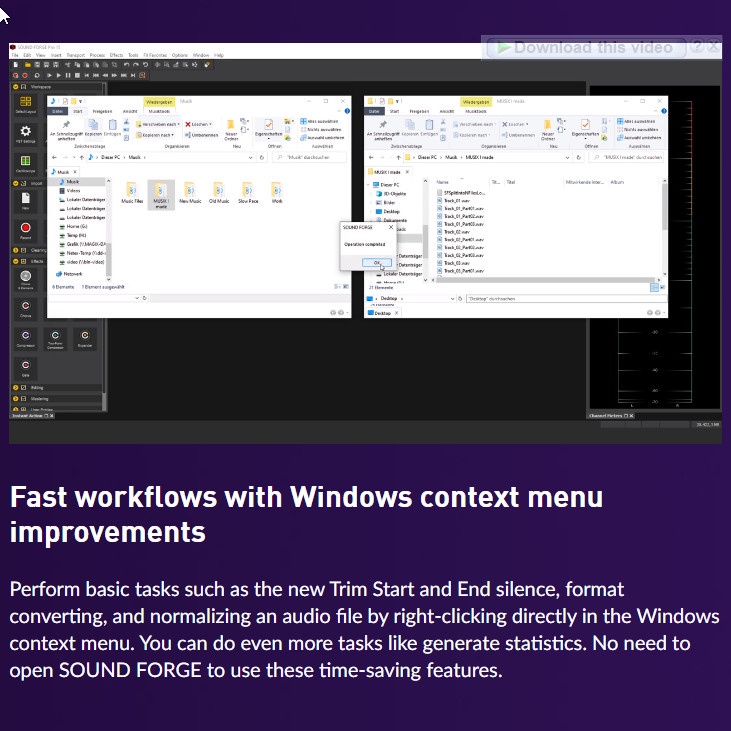Screen dimensions: 731x731
Task: Open the Transport menu in Sound Forge
Action: click(76, 55)
